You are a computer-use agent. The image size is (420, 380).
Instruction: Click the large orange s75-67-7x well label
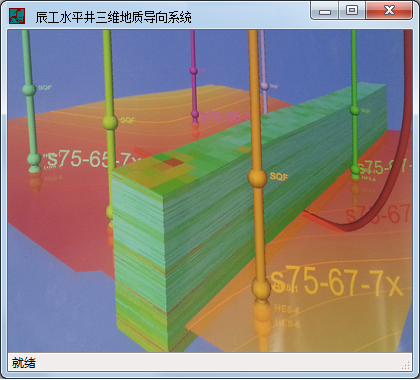[336, 283]
